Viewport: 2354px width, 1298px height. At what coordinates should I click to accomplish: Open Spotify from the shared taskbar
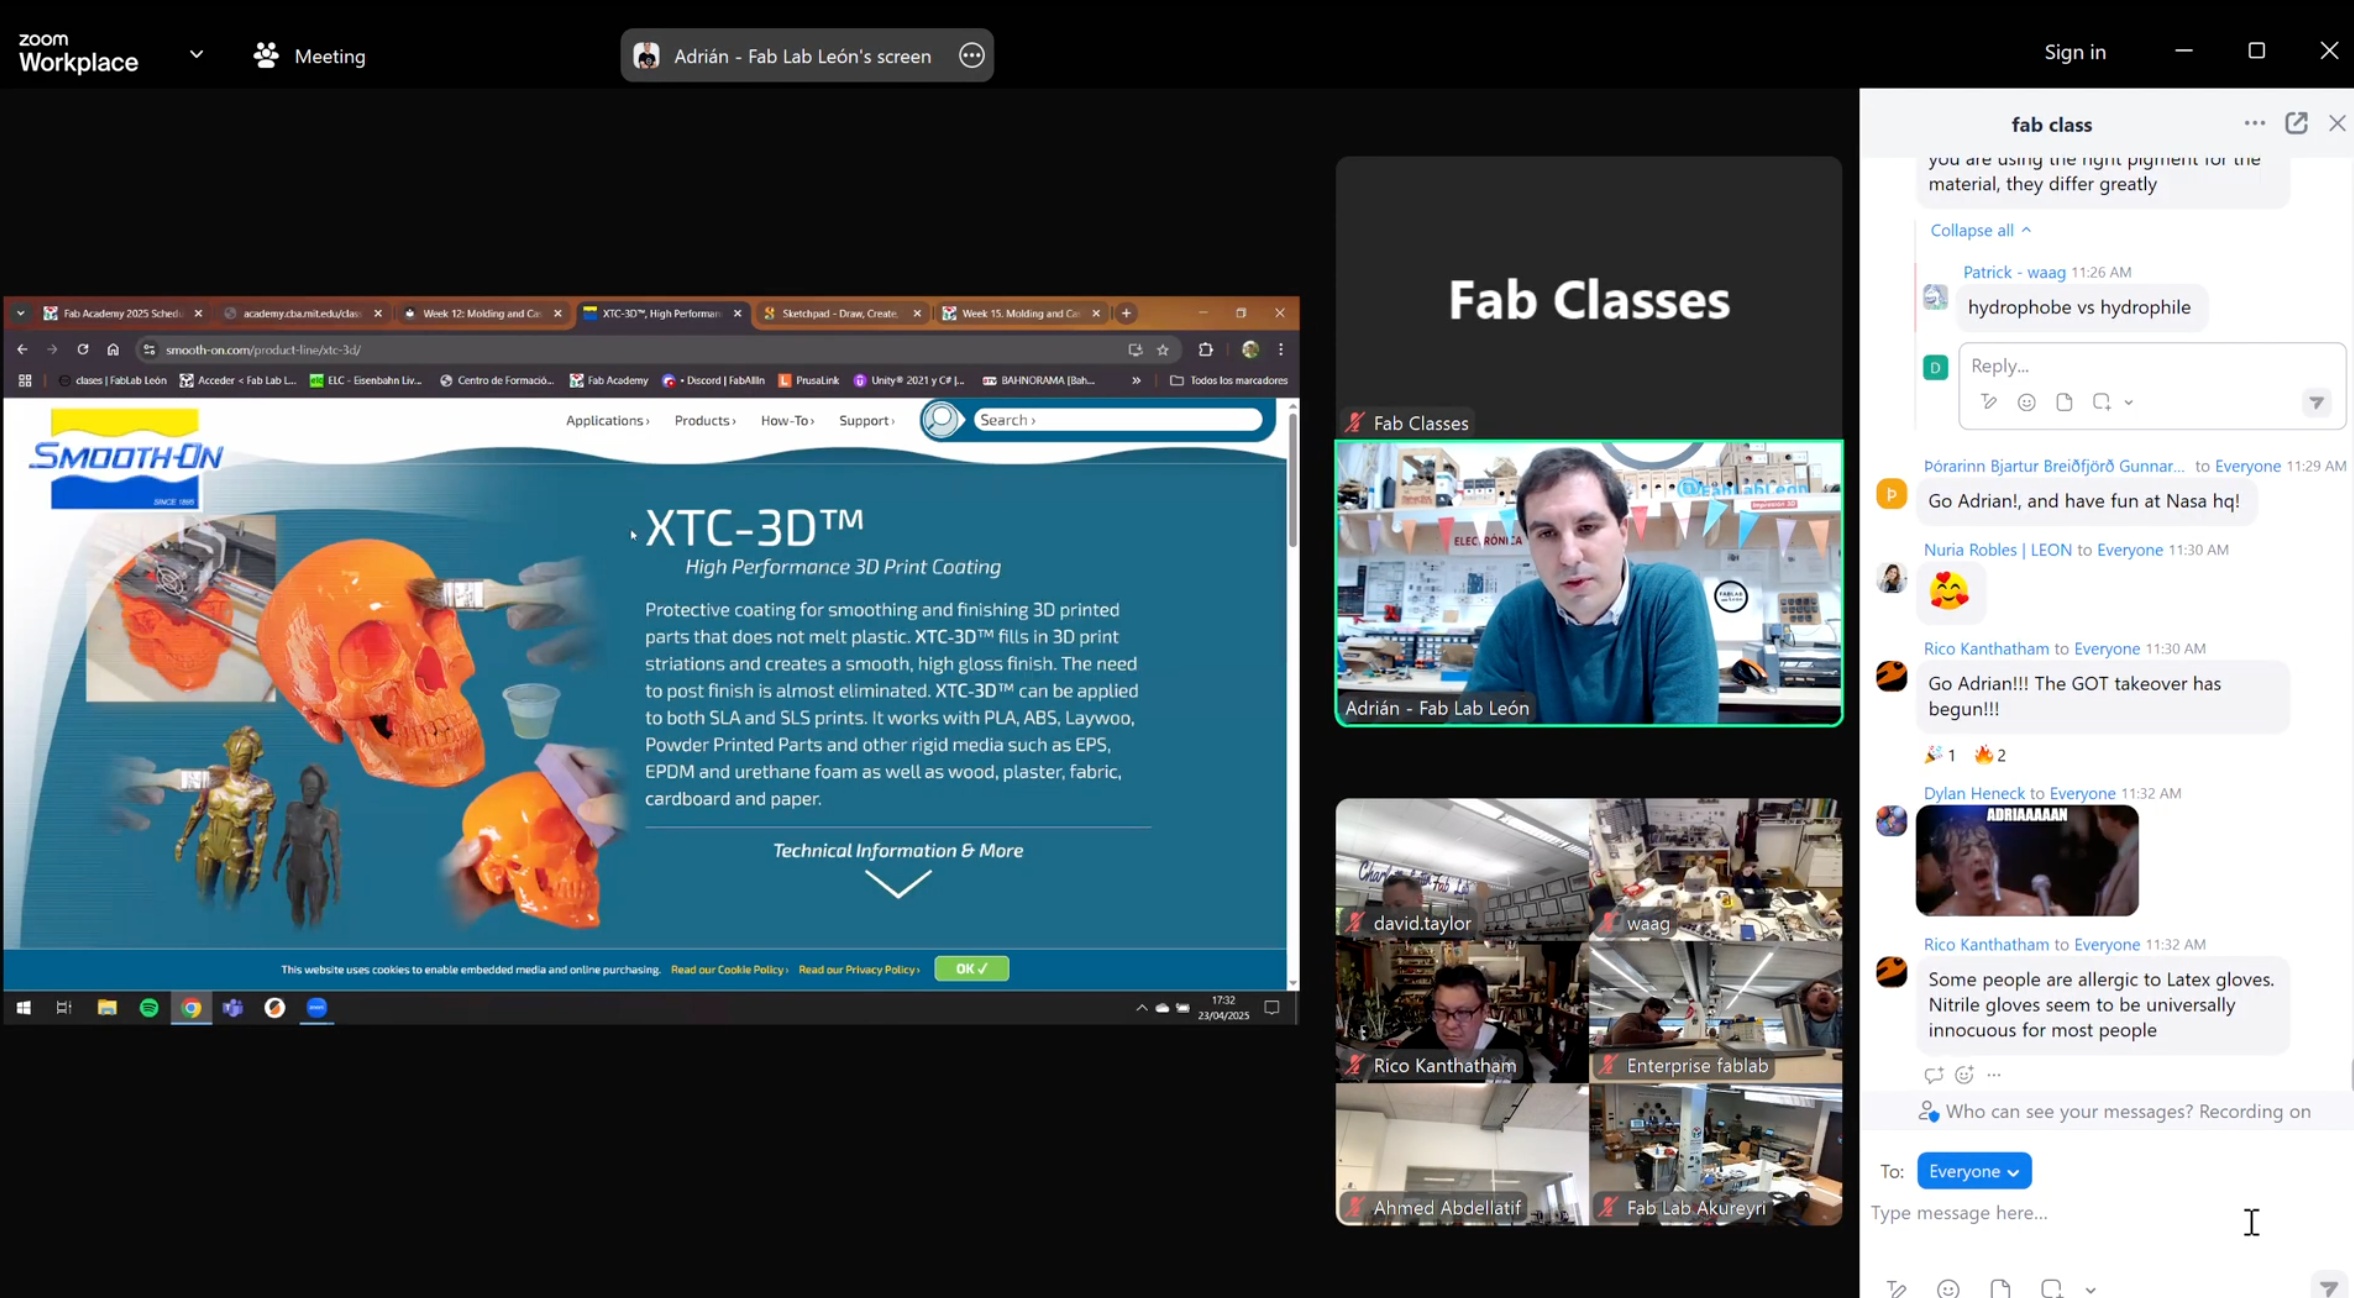pos(149,1008)
